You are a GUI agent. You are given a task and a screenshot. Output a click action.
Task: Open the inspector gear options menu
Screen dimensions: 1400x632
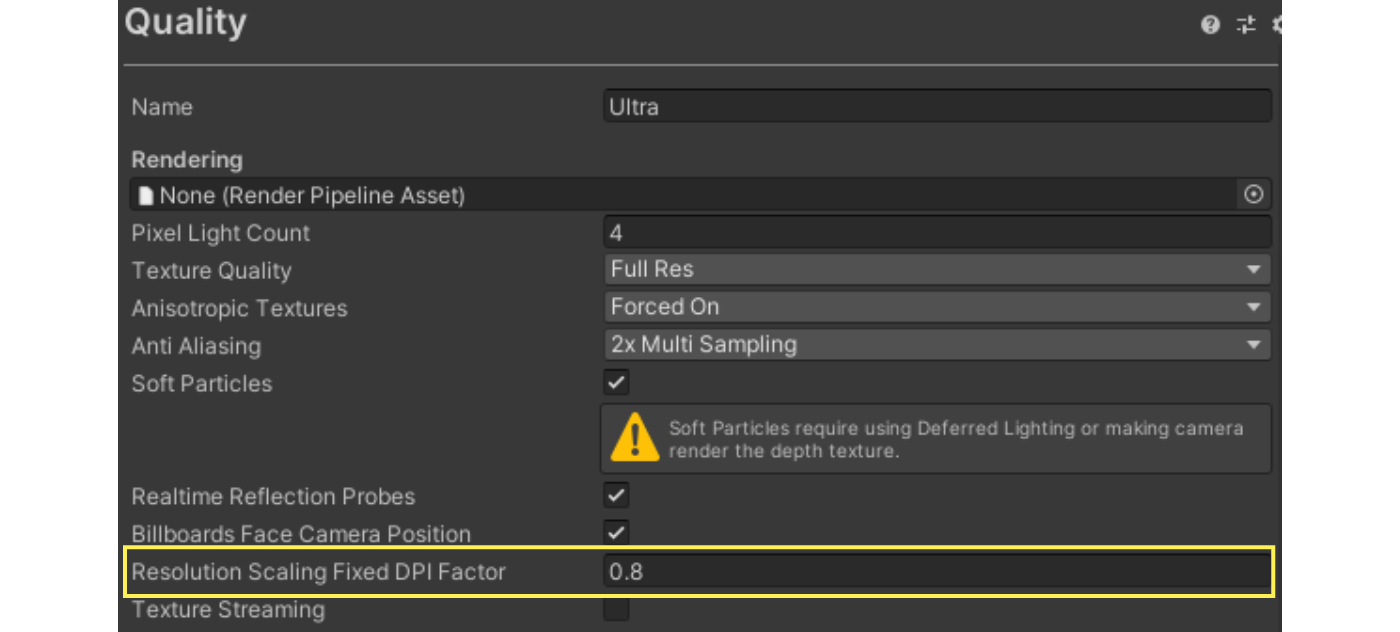pos(1277,25)
